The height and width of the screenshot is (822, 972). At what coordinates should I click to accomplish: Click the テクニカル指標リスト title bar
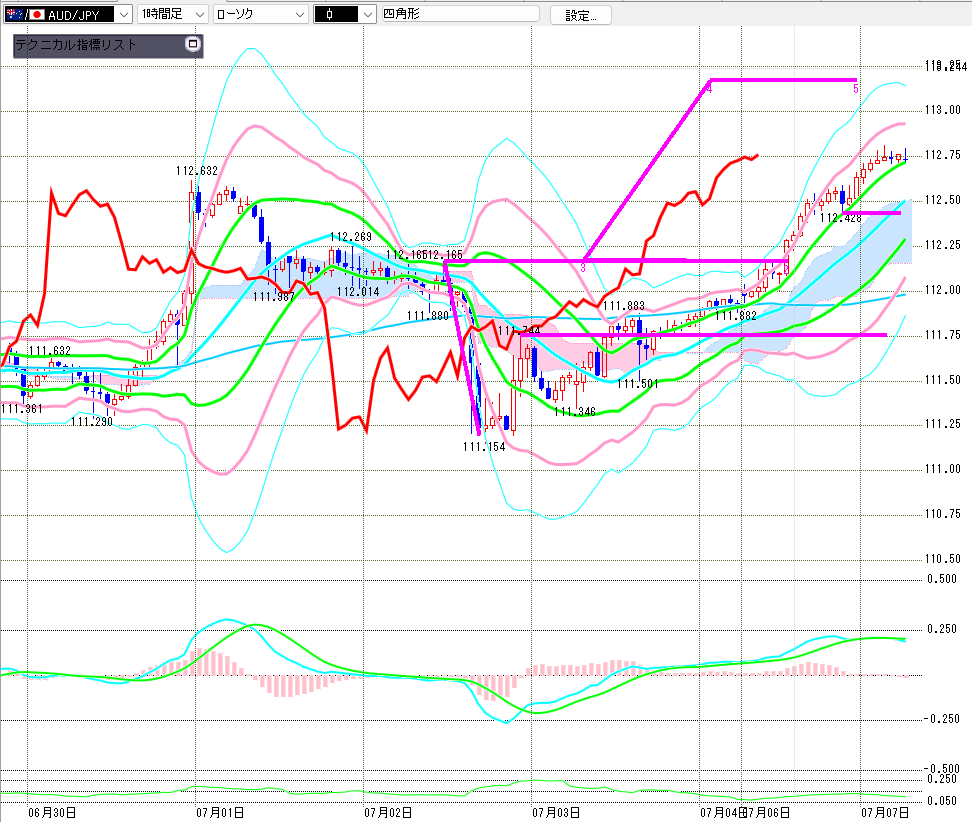pyautogui.click(x=108, y=45)
